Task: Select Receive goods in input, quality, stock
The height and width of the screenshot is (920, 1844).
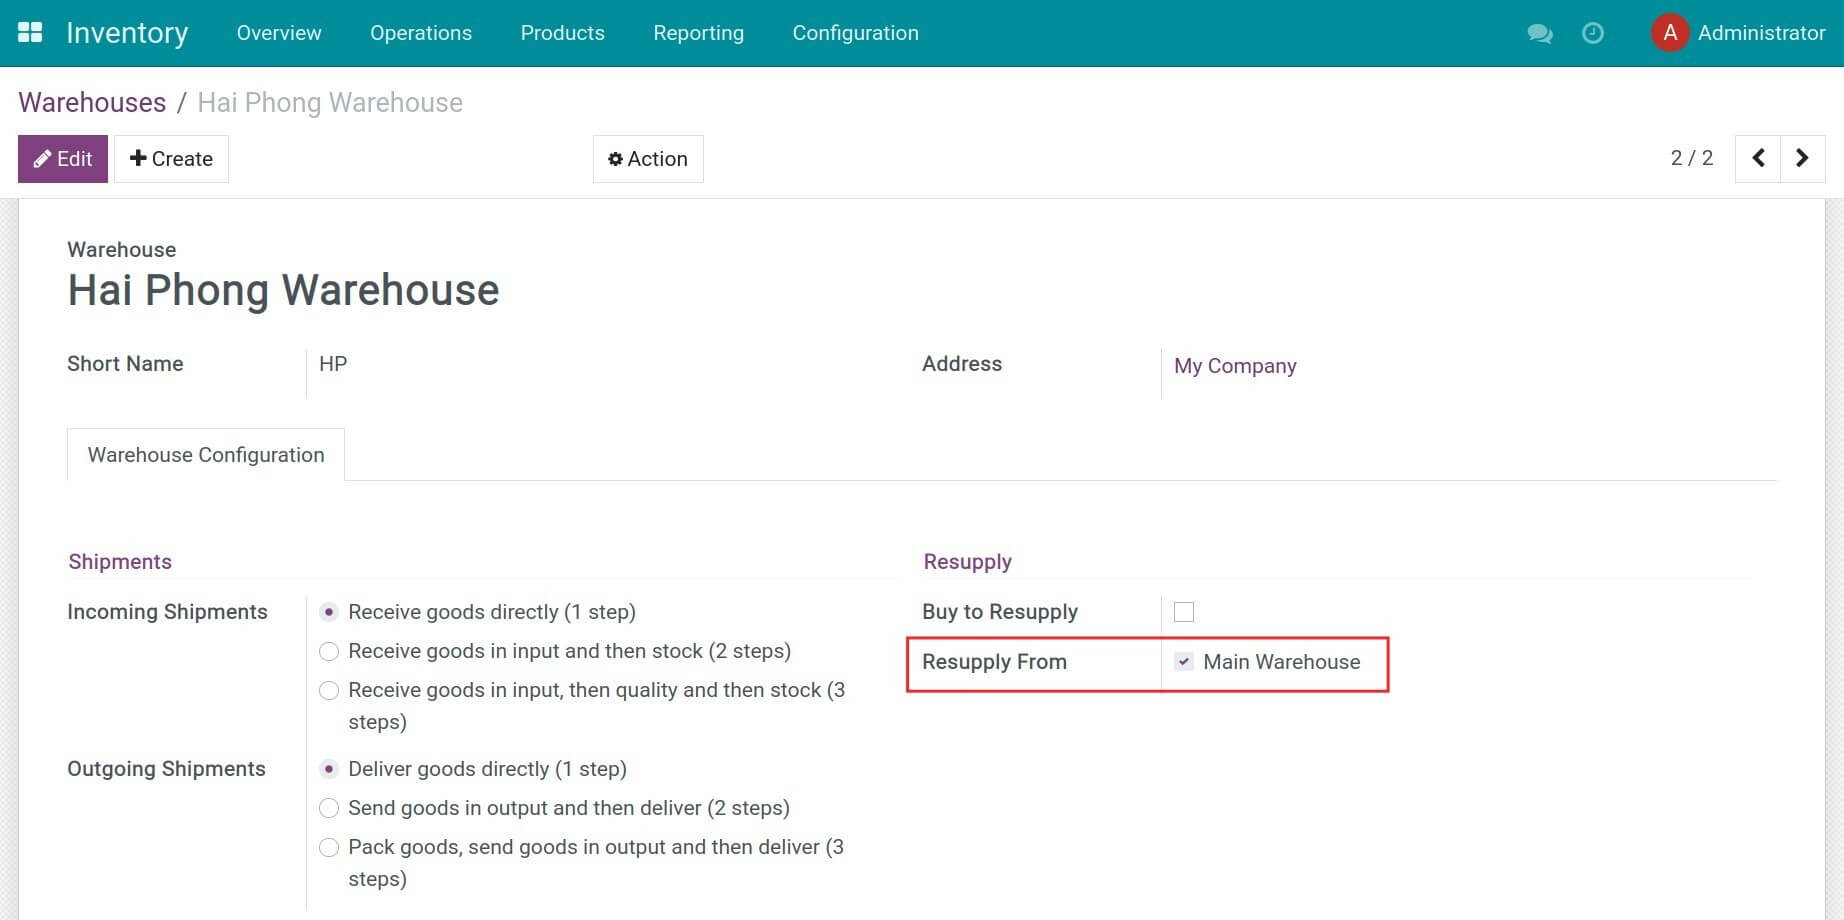Action: 329,690
